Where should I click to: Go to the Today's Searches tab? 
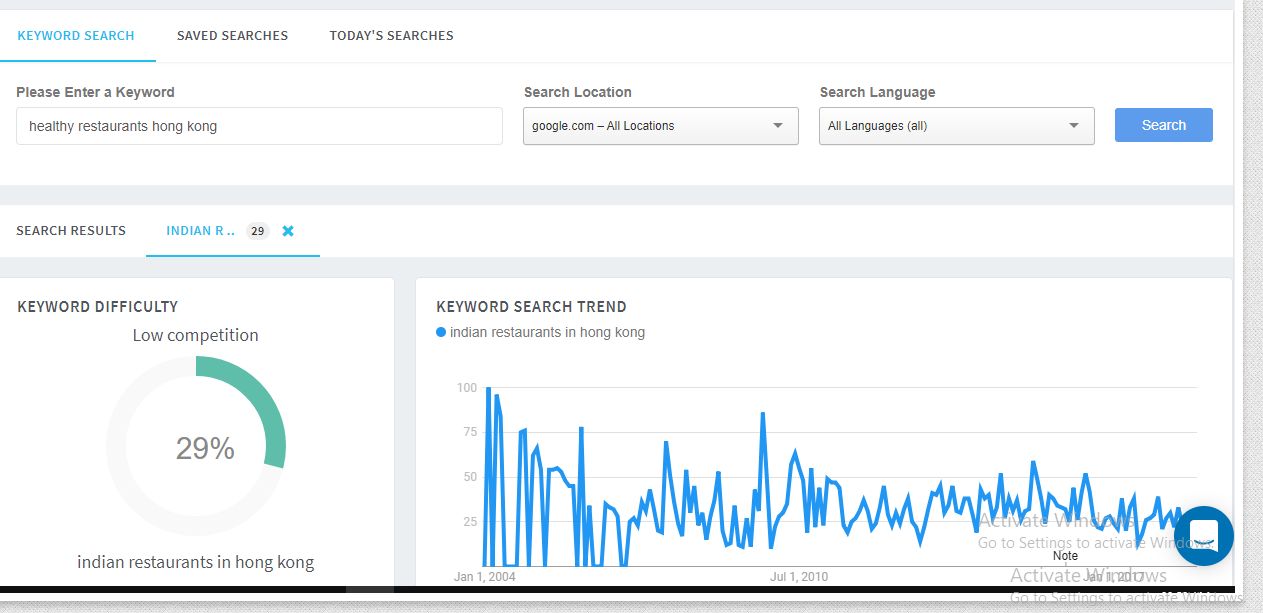pos(391,36)
